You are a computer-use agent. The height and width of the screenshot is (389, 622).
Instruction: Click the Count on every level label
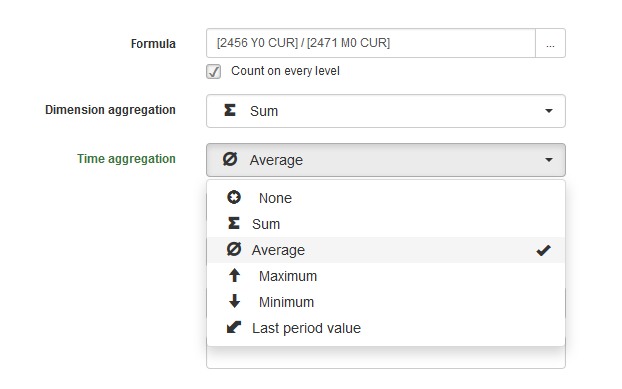click(x=285, y=71)
